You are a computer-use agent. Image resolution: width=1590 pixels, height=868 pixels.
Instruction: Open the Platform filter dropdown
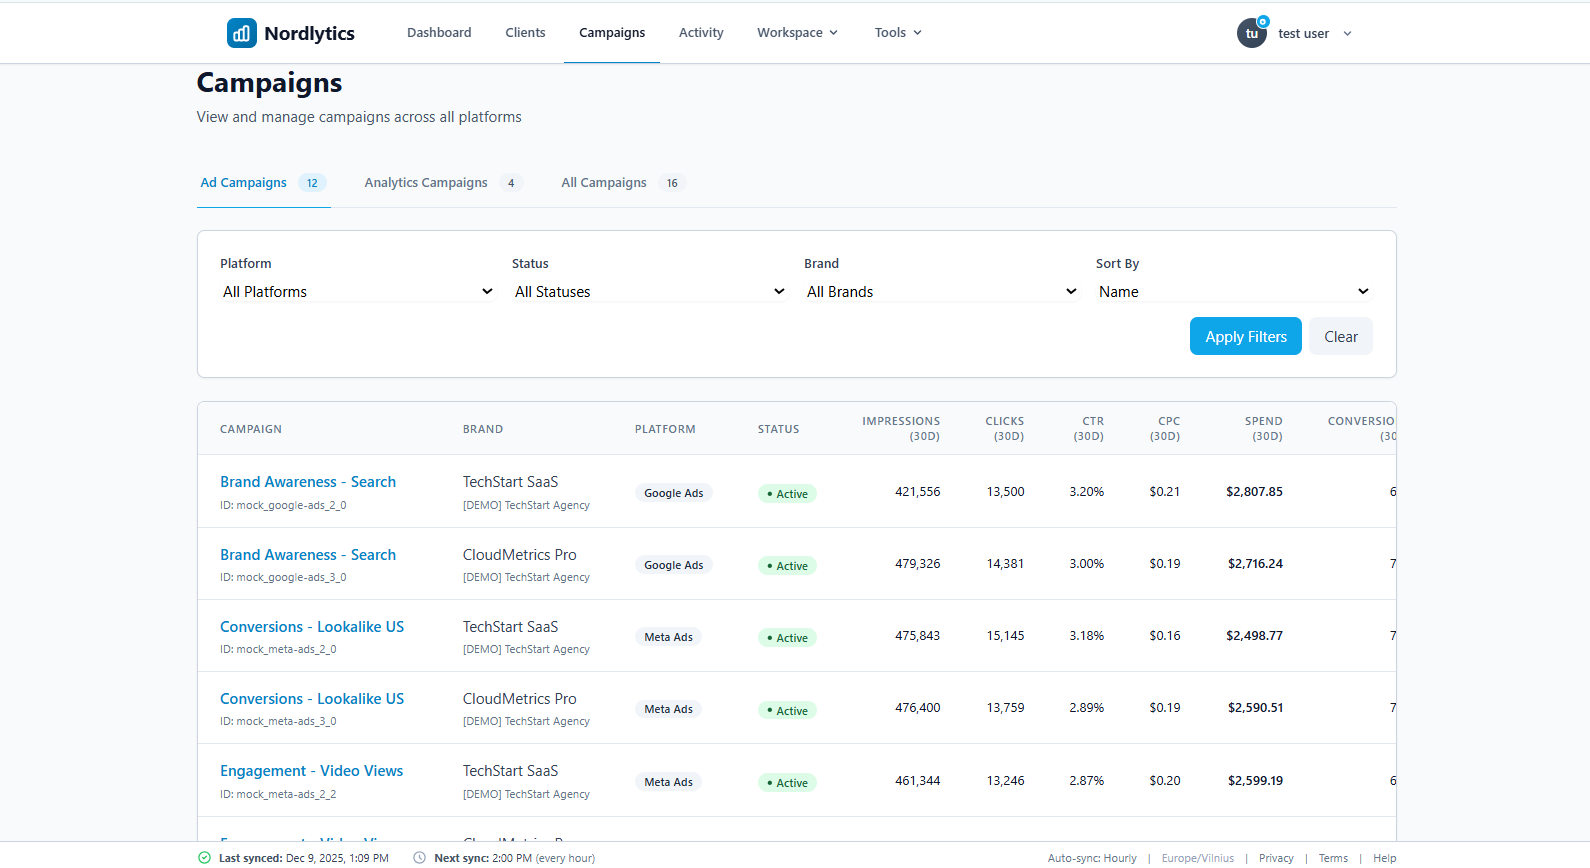tap(357, 292)
